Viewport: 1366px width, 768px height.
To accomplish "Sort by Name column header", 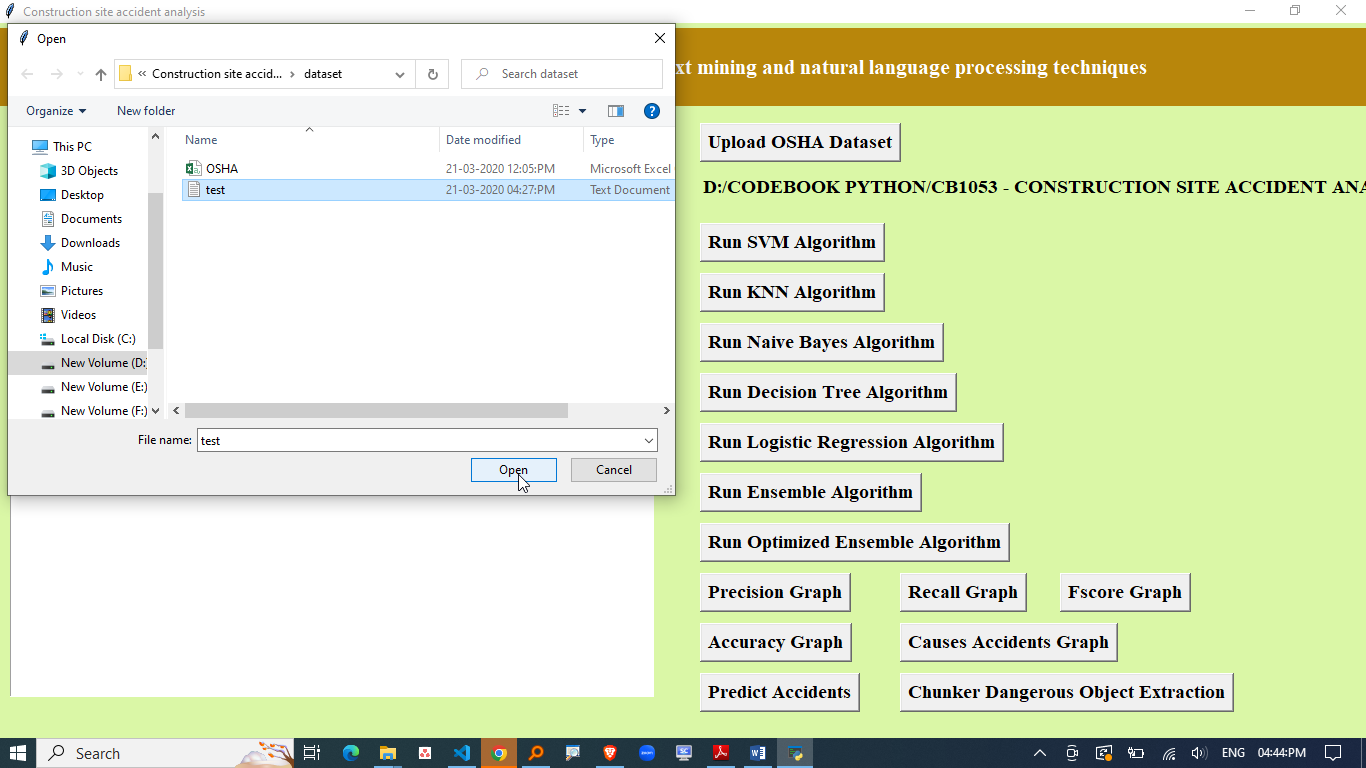I will point(309,140).
